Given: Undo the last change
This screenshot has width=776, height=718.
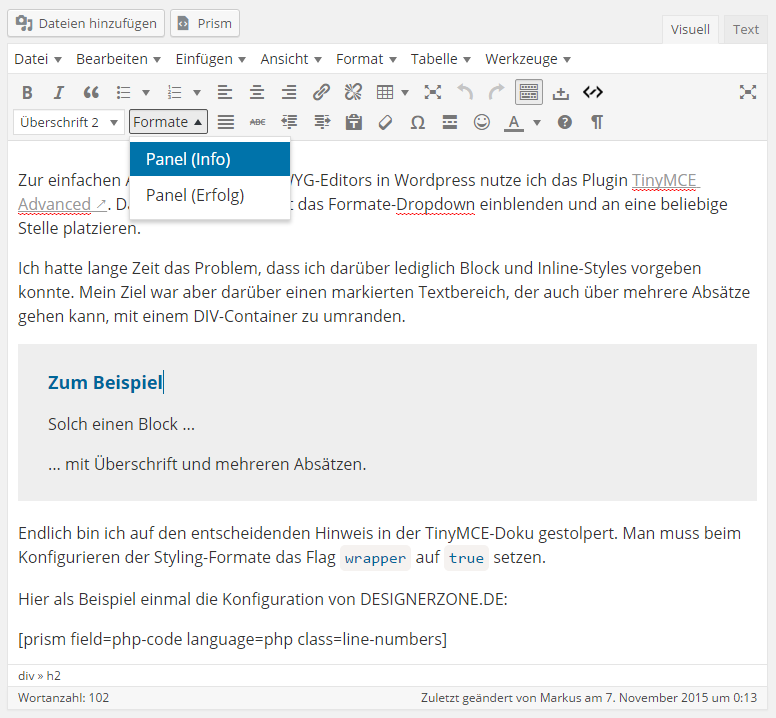Looking at the screenshot, I should 465,93.
